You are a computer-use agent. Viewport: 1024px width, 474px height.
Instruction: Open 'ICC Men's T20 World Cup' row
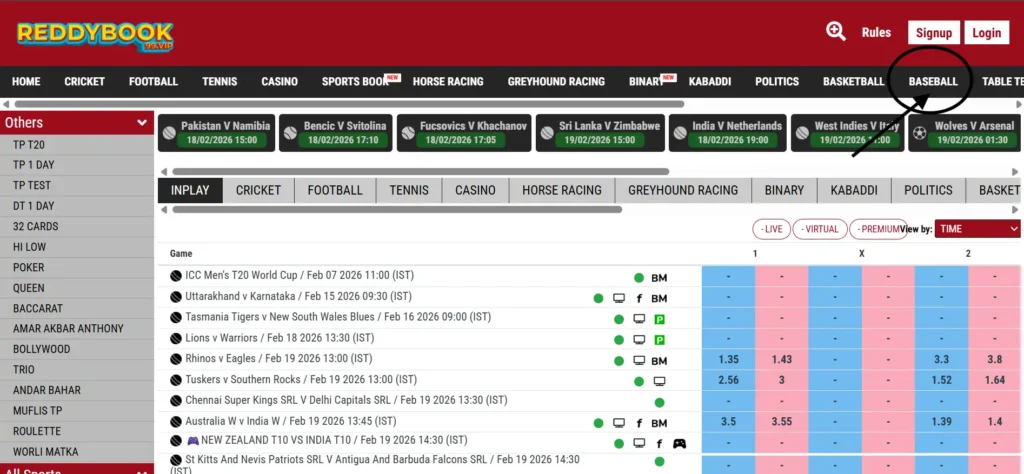[299, 276]
